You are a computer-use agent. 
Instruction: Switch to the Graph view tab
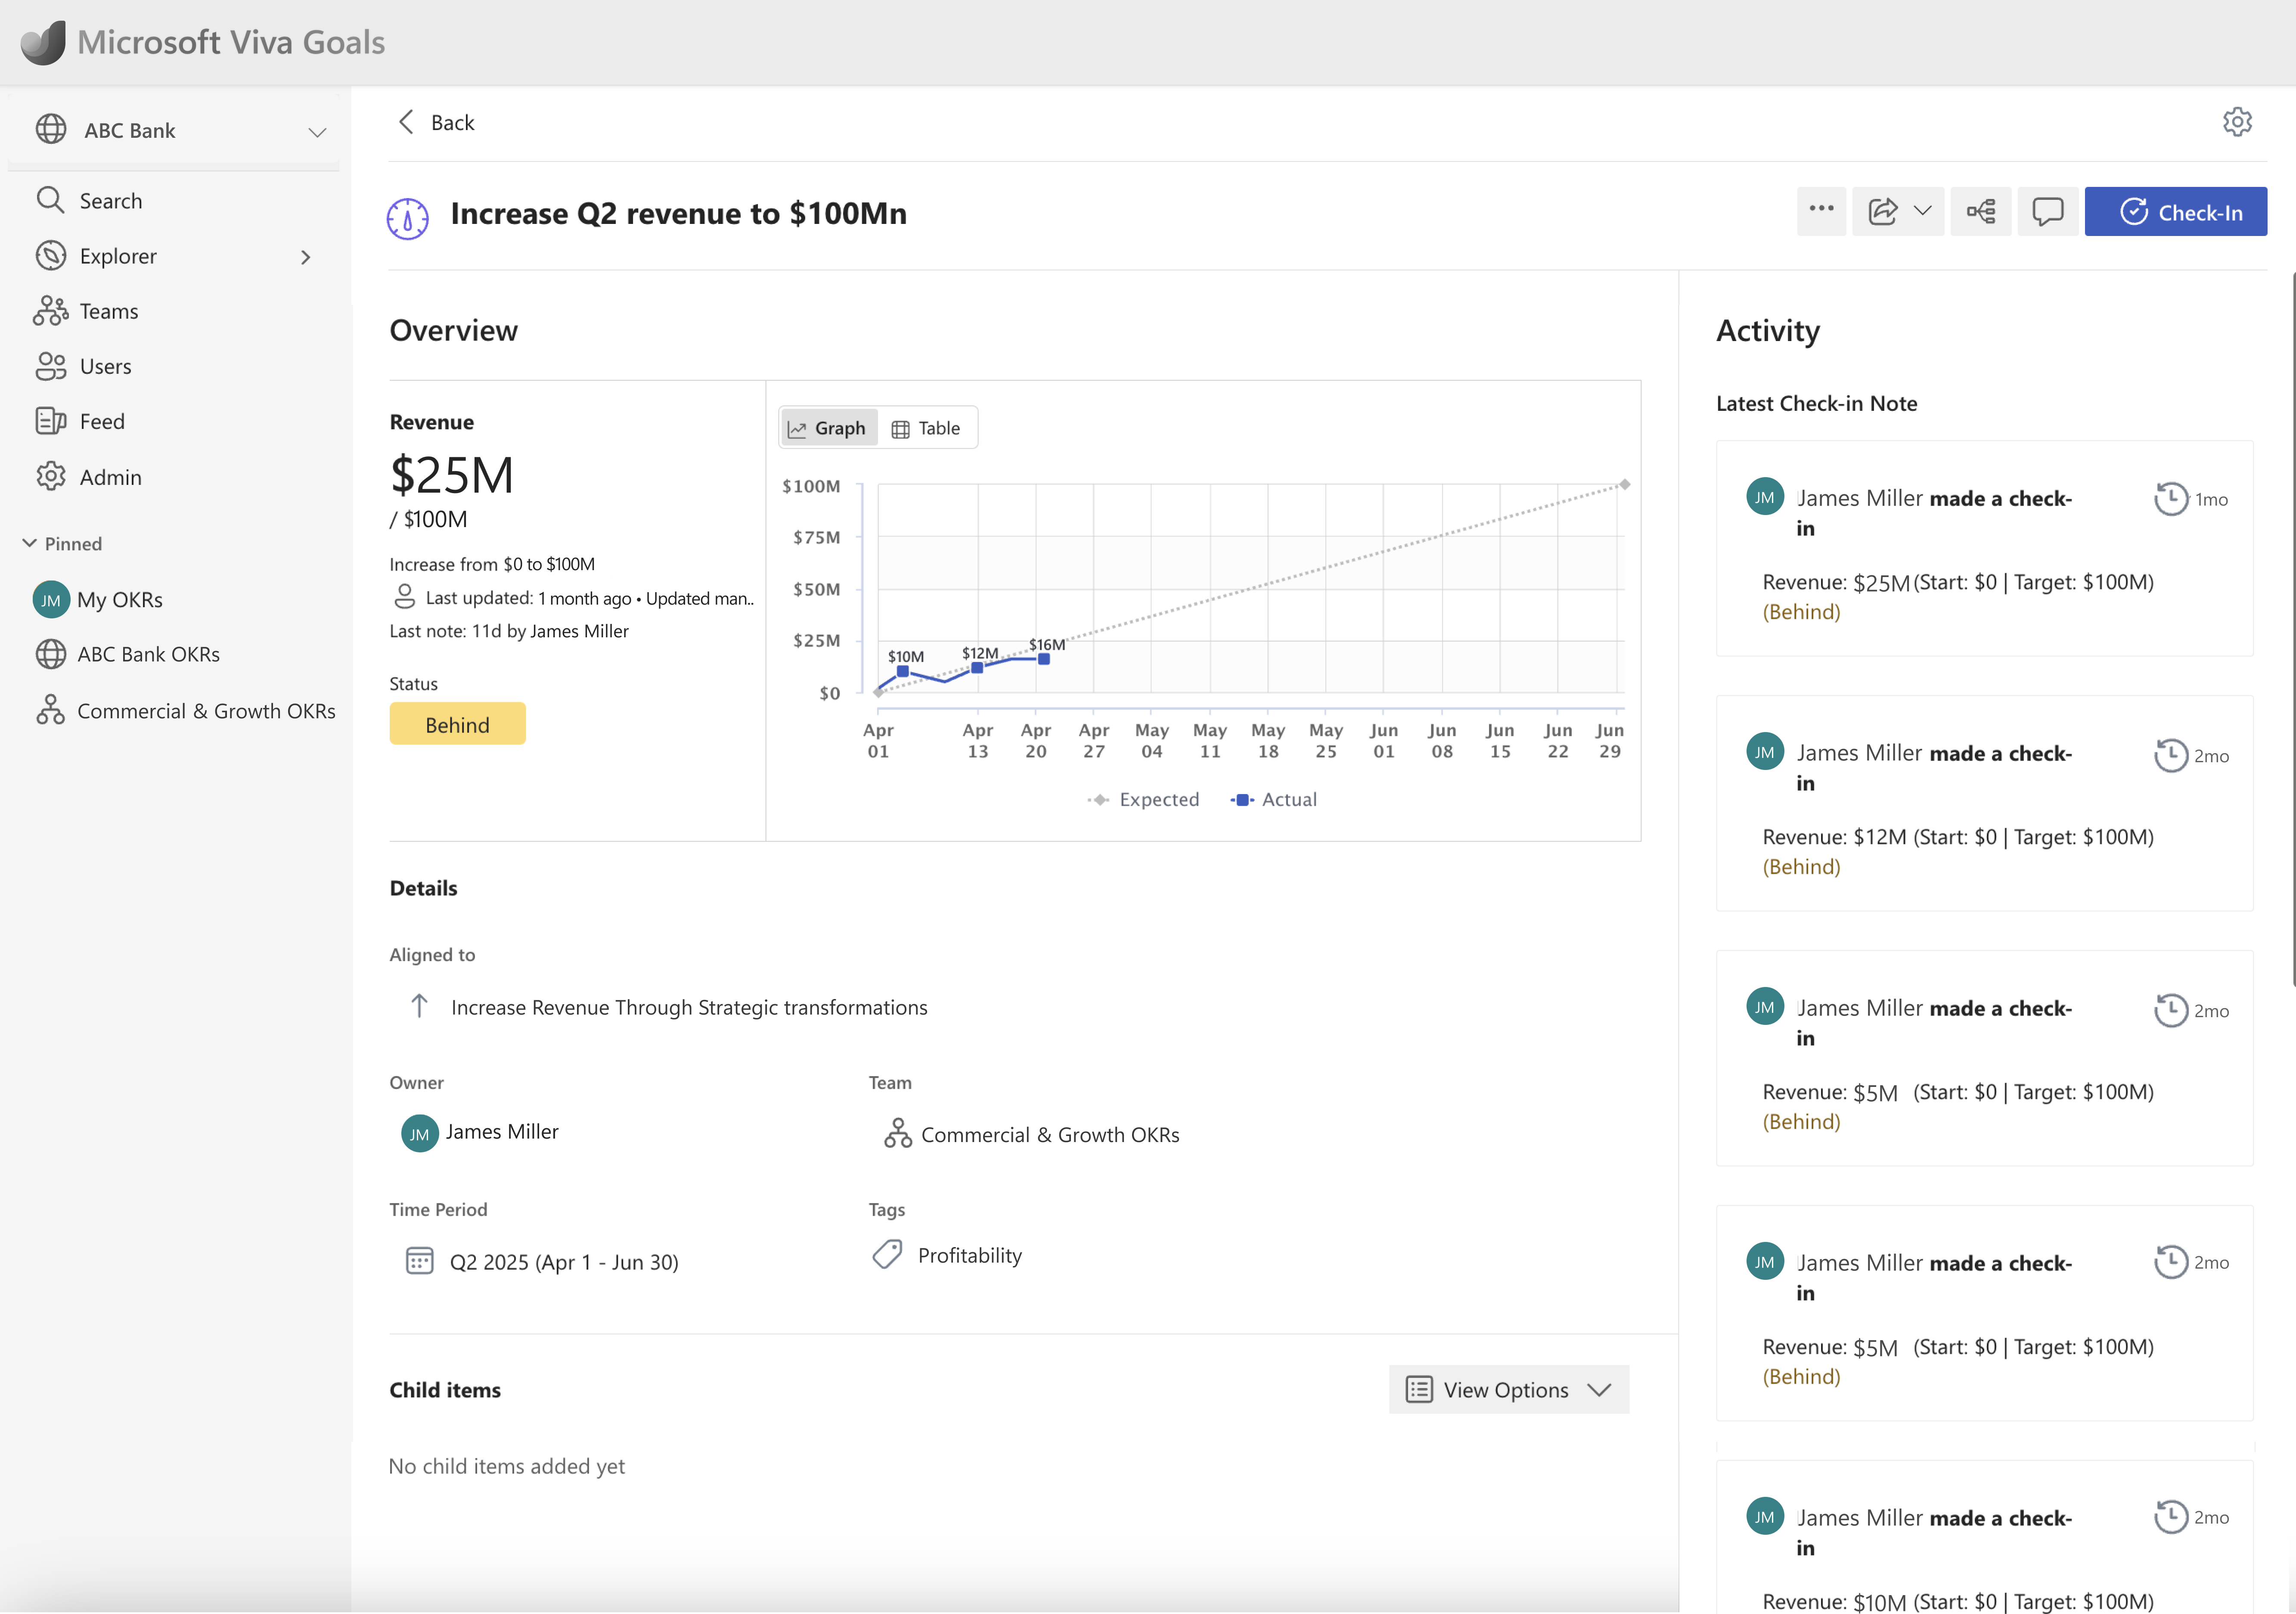pos(828,428)
